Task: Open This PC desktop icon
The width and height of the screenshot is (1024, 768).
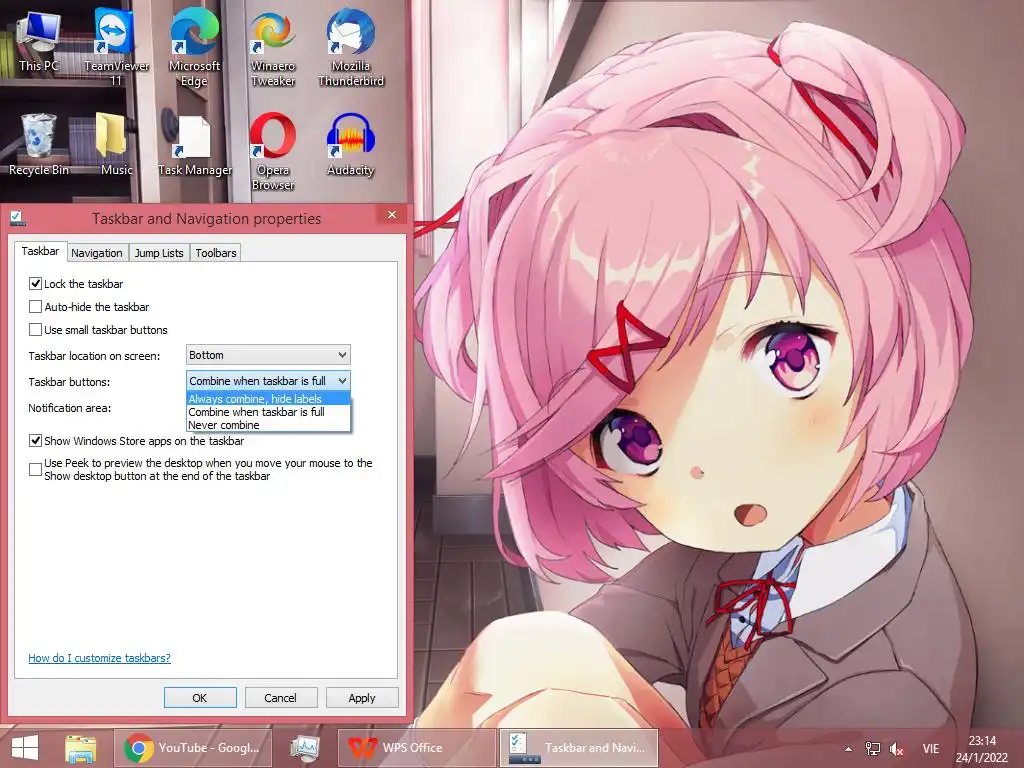Action: [x=39, y=41]
